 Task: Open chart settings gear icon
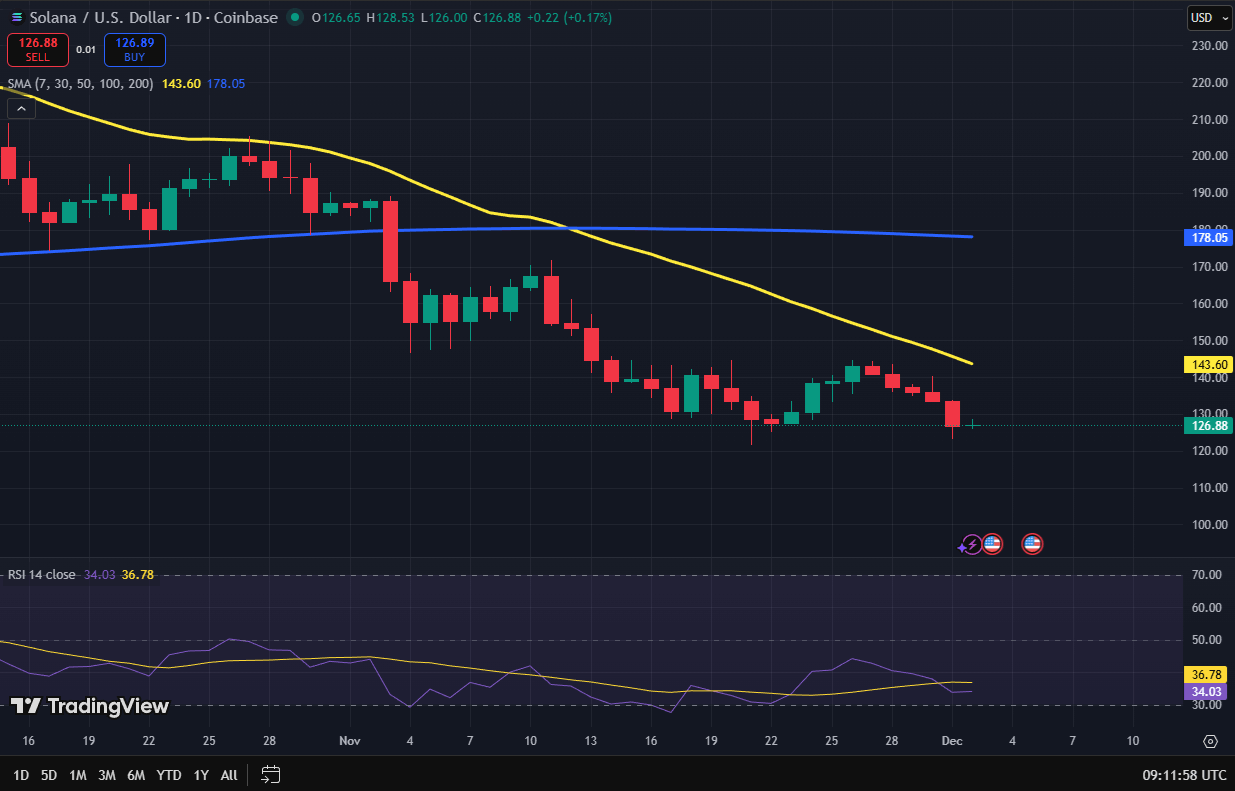click(x=1210, y=741)
